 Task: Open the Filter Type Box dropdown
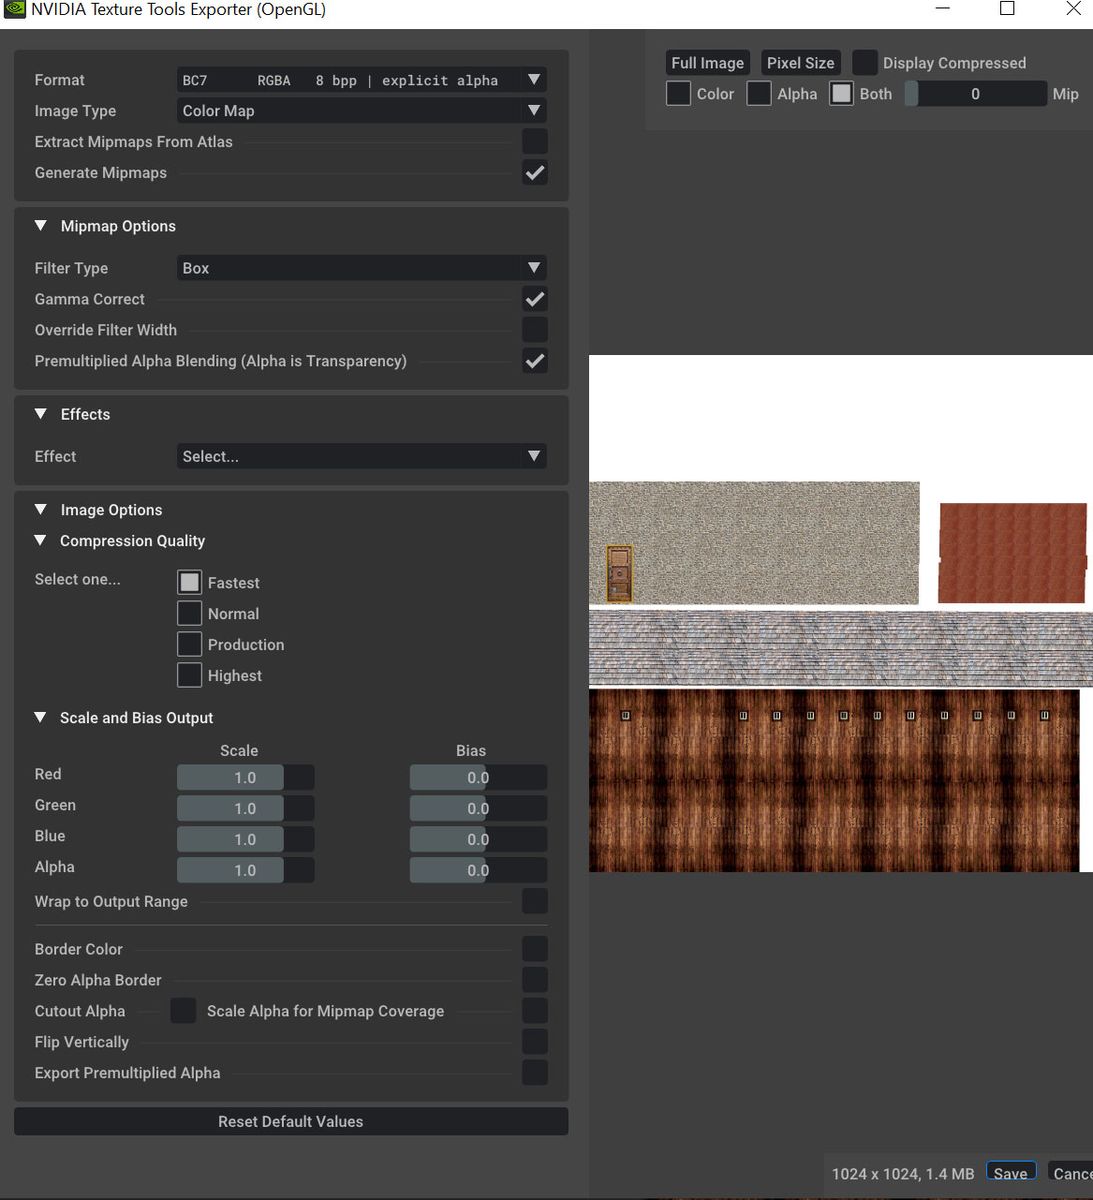click(360, 268)
